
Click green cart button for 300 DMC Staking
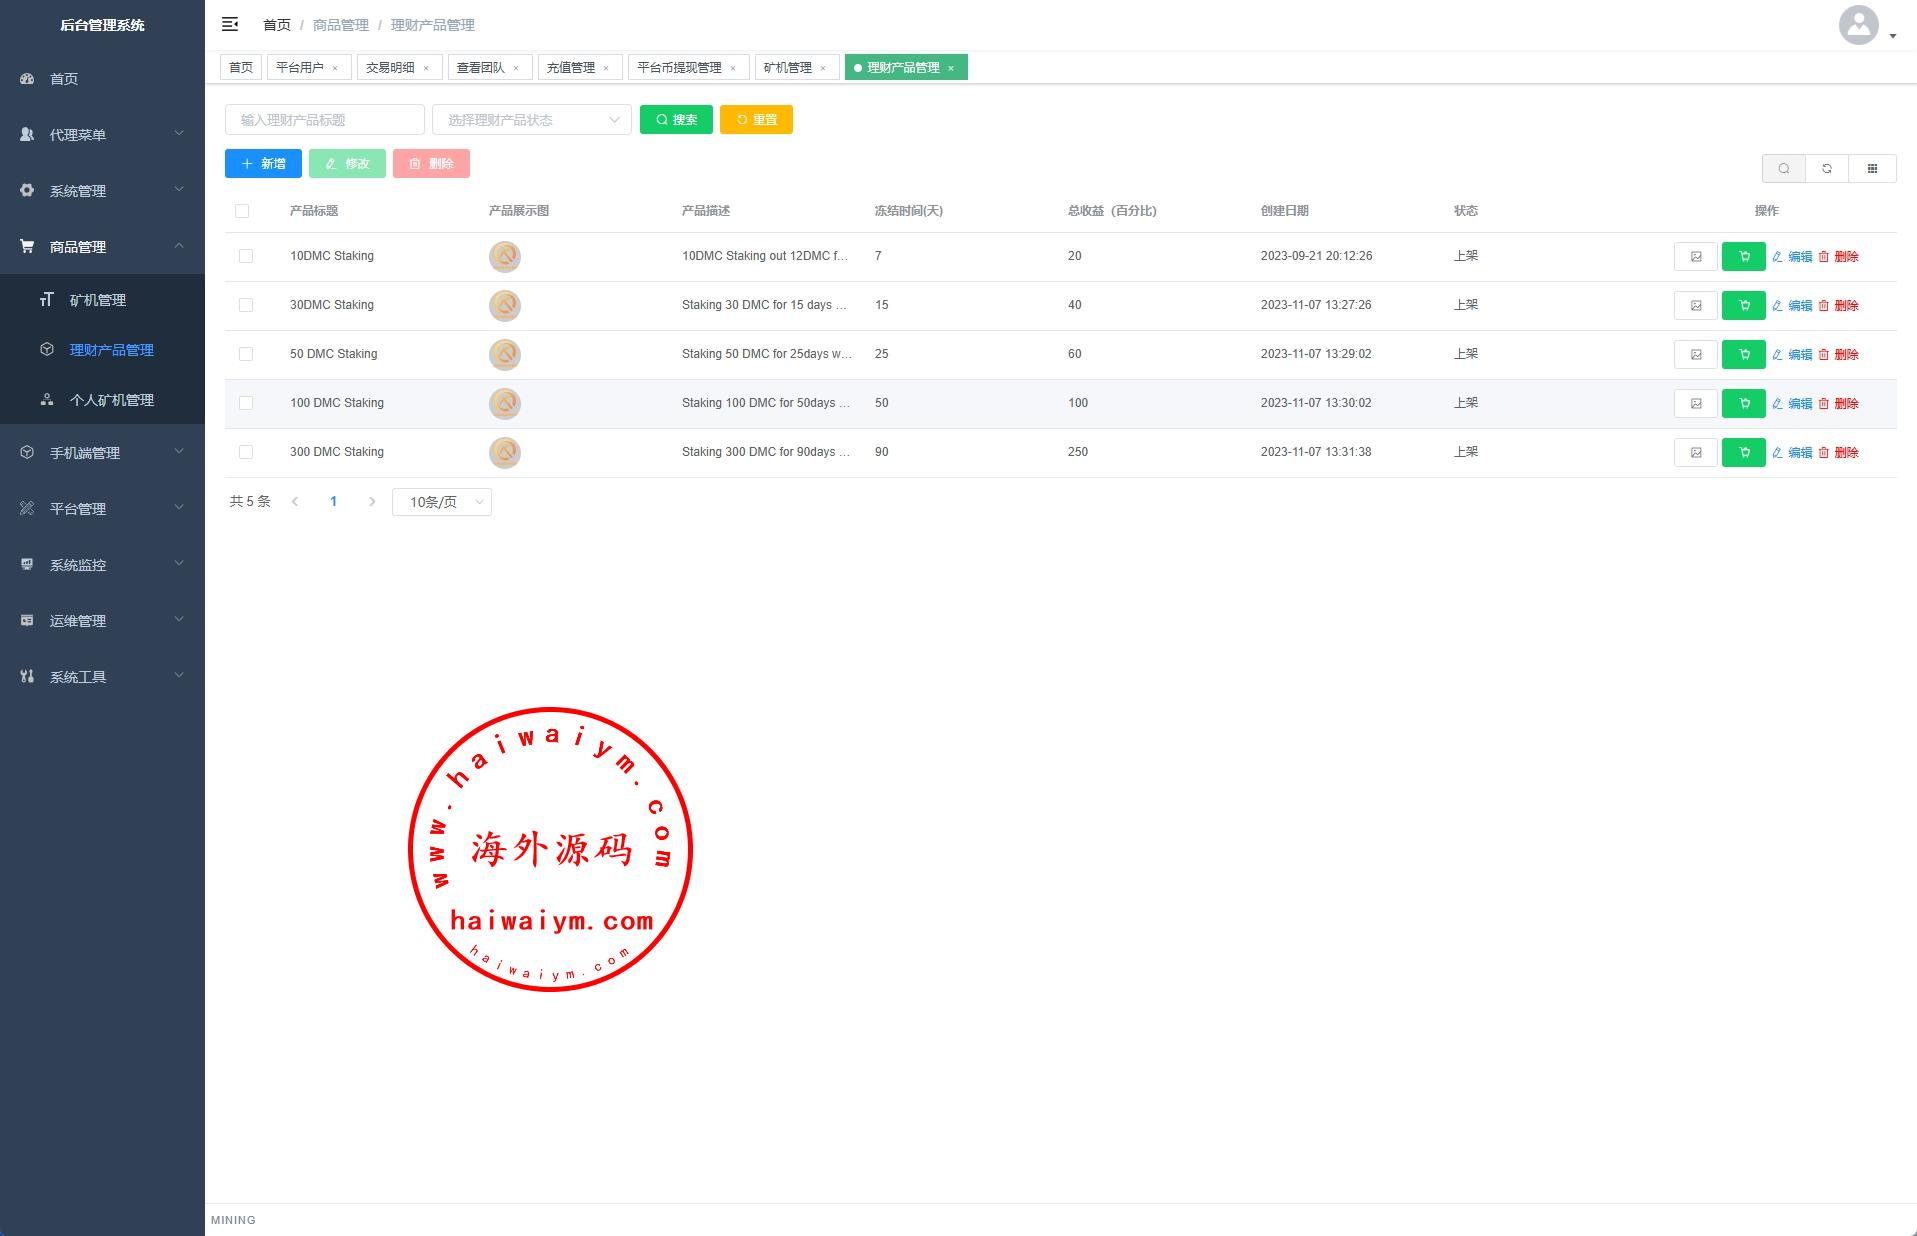(1743, 453)
